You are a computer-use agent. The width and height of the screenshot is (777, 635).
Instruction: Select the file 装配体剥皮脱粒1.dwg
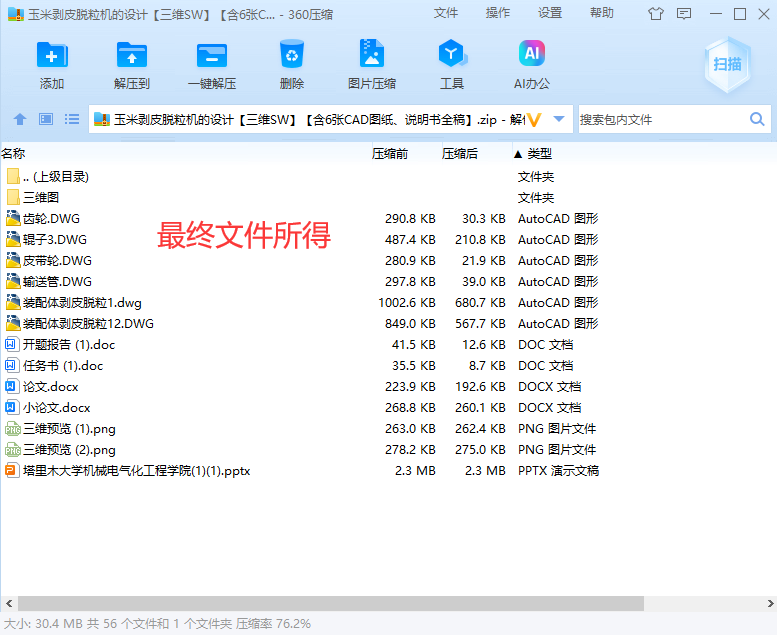click(x=82, y=302)
